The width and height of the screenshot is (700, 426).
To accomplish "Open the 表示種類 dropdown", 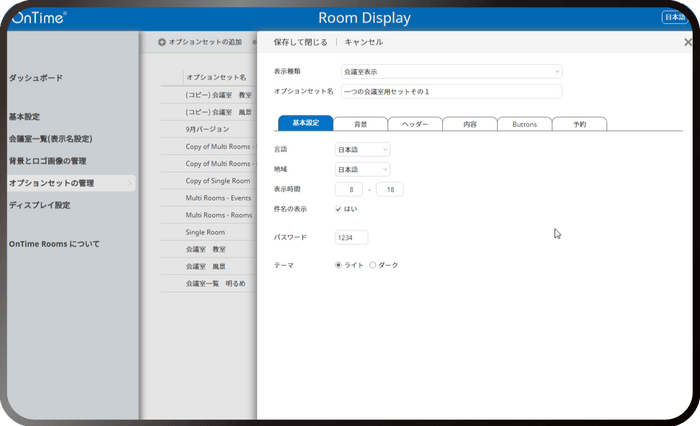I will 451,71.
